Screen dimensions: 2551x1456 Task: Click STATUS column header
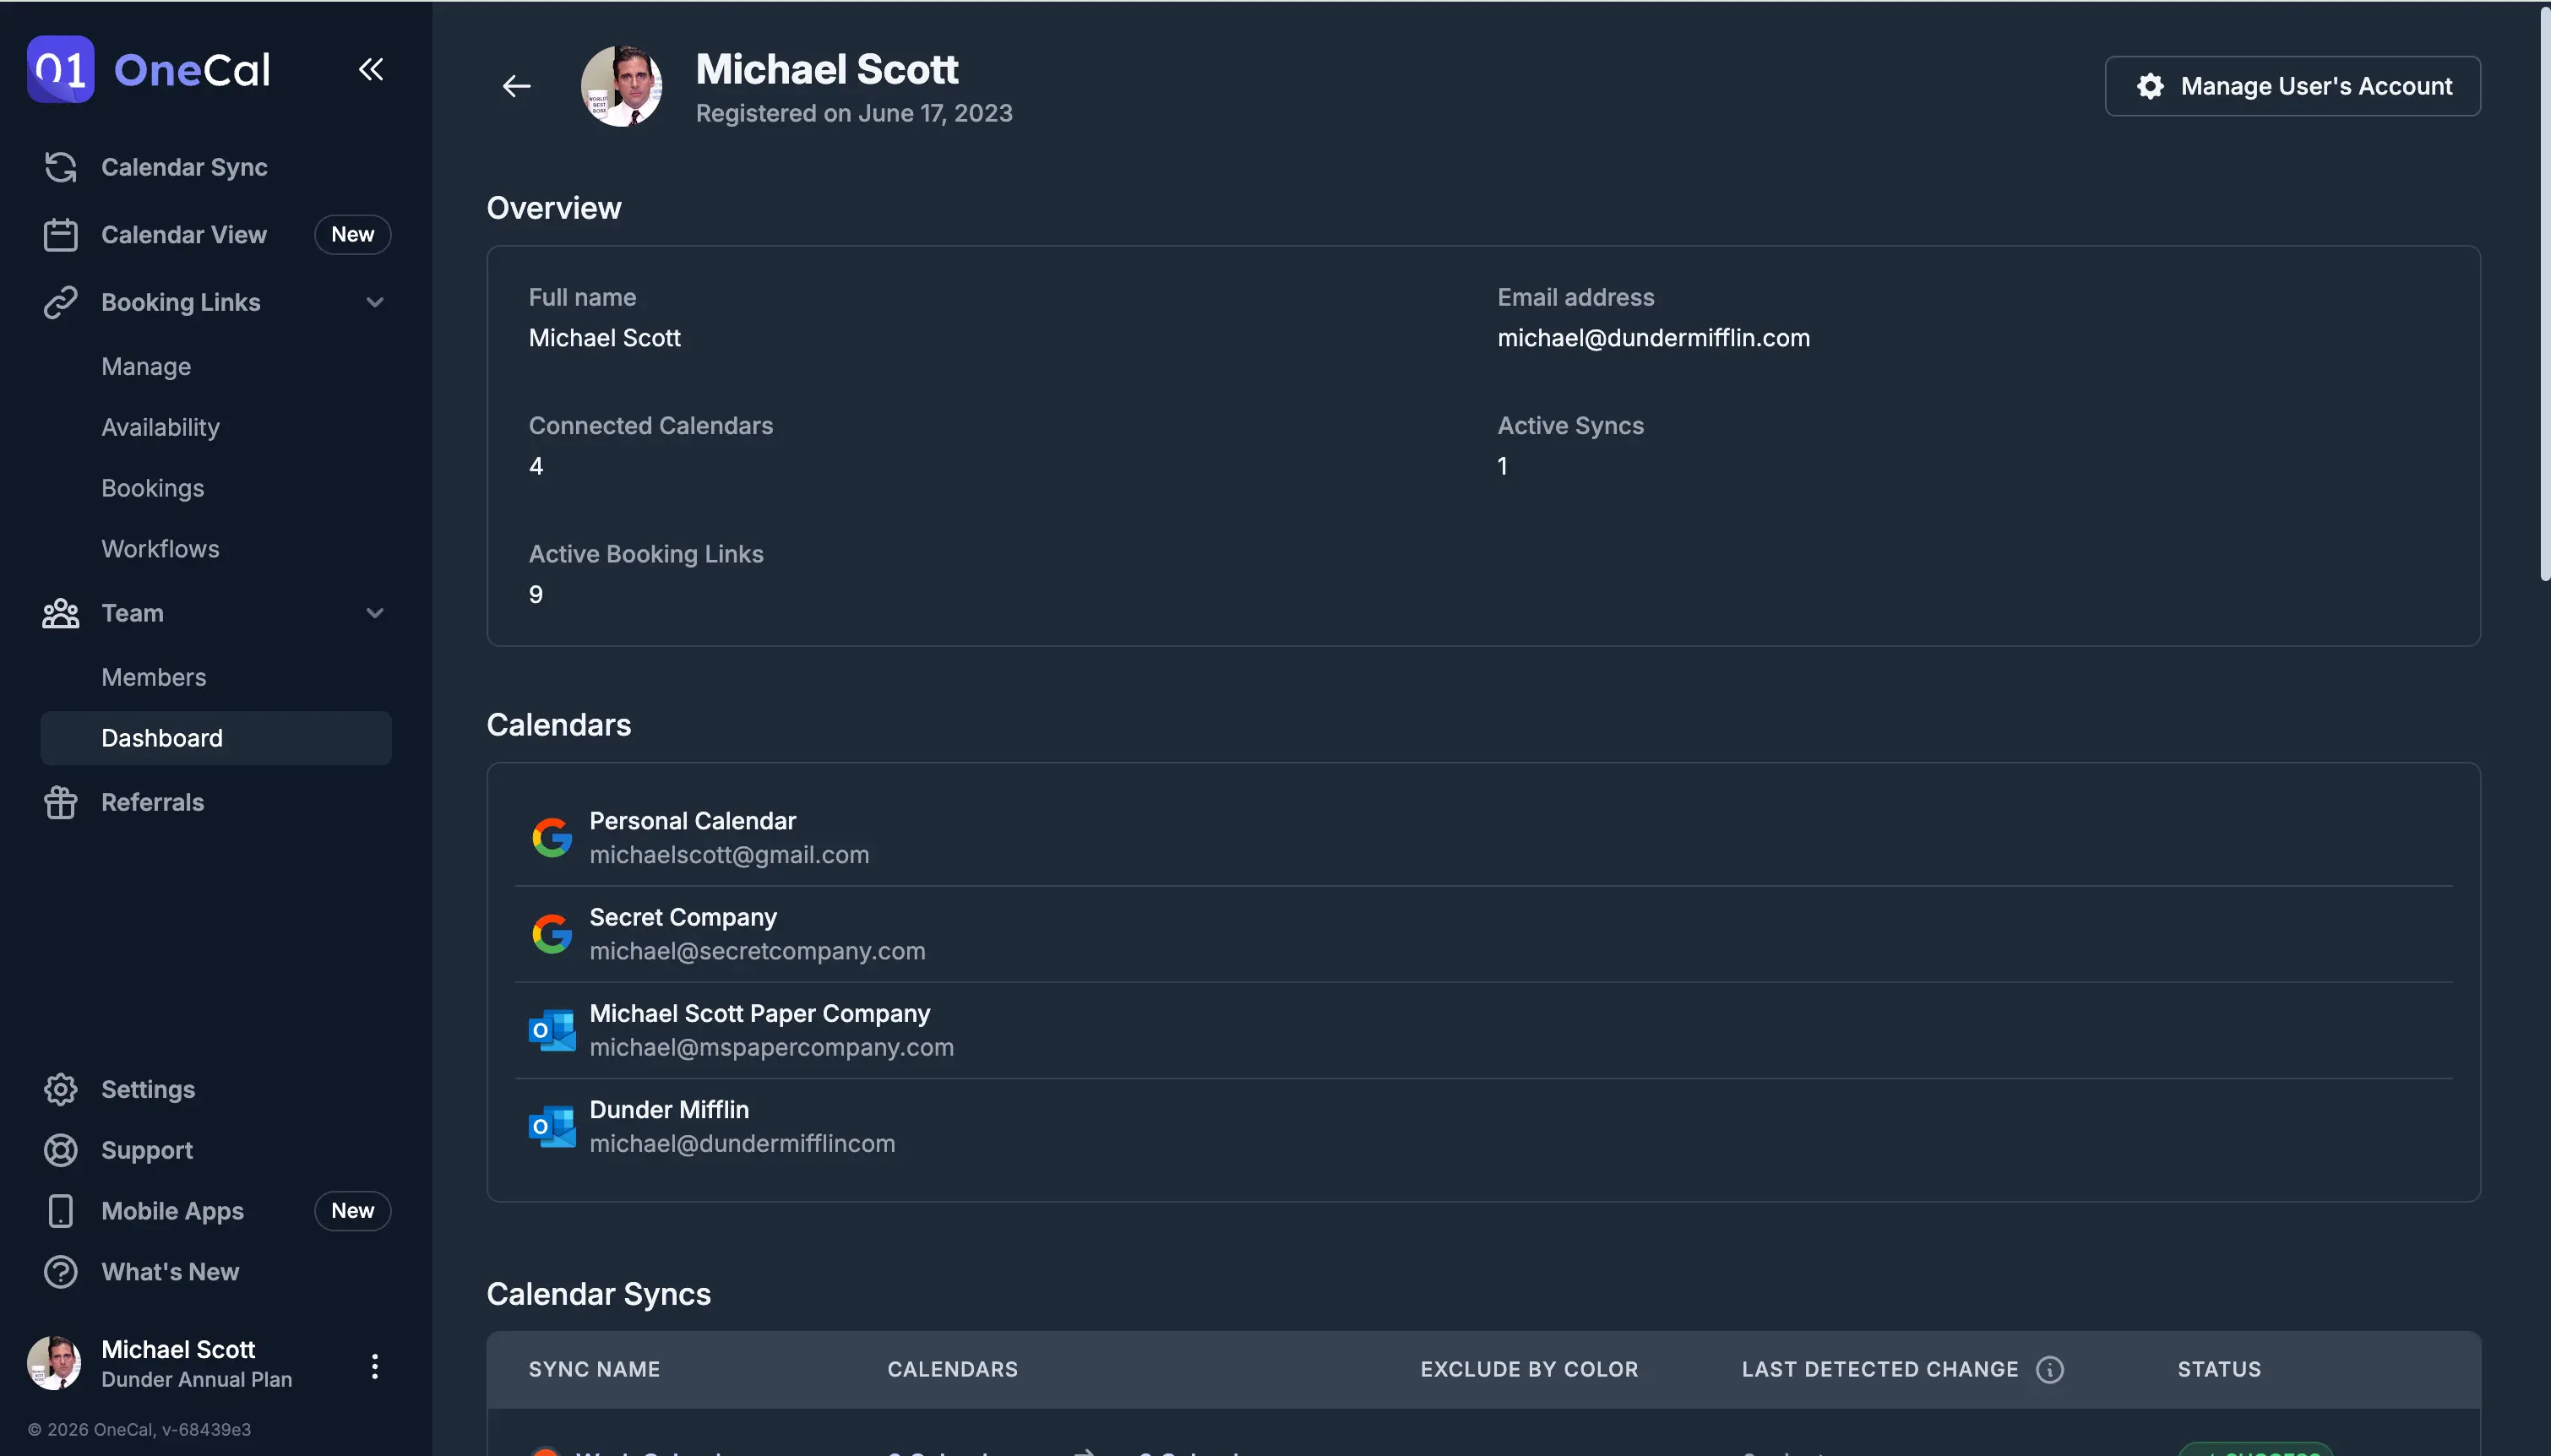point(2219,1370)
